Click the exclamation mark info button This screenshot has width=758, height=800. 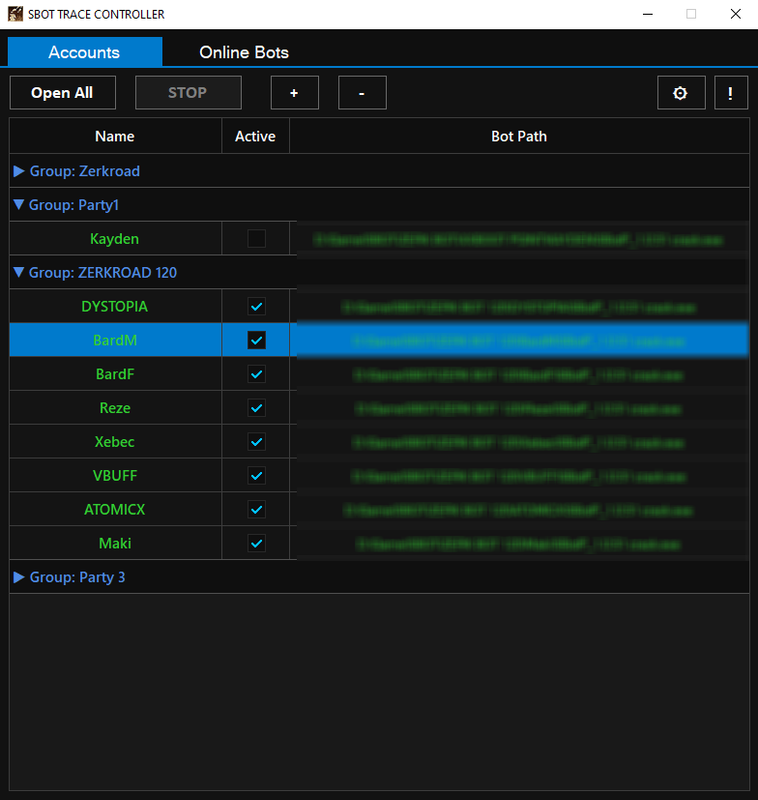pyautogui.click(x=731, y=93)
